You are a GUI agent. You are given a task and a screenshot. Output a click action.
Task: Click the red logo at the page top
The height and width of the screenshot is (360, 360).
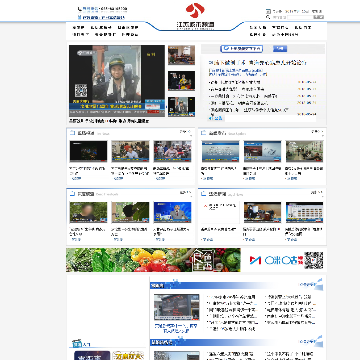195,10
